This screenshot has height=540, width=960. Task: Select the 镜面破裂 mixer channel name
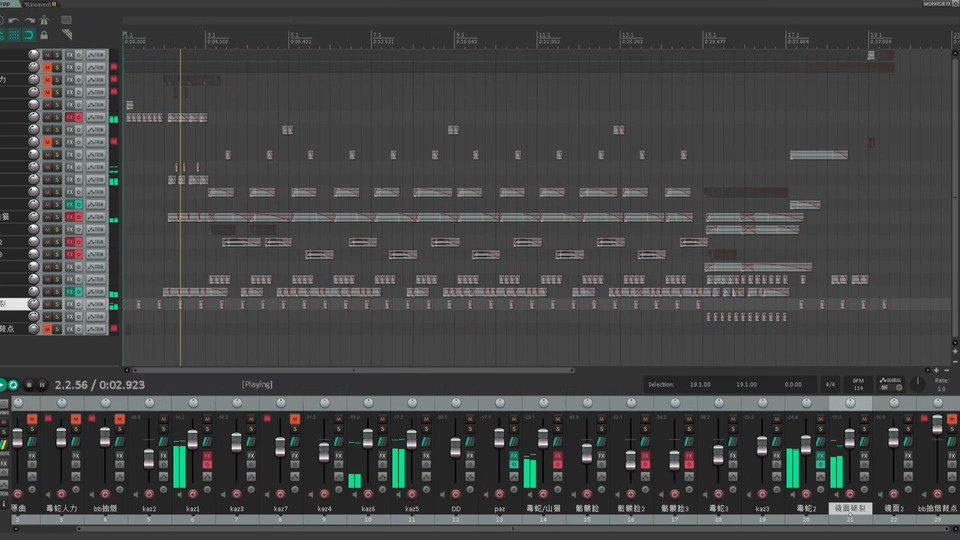(x=850, y=508)
